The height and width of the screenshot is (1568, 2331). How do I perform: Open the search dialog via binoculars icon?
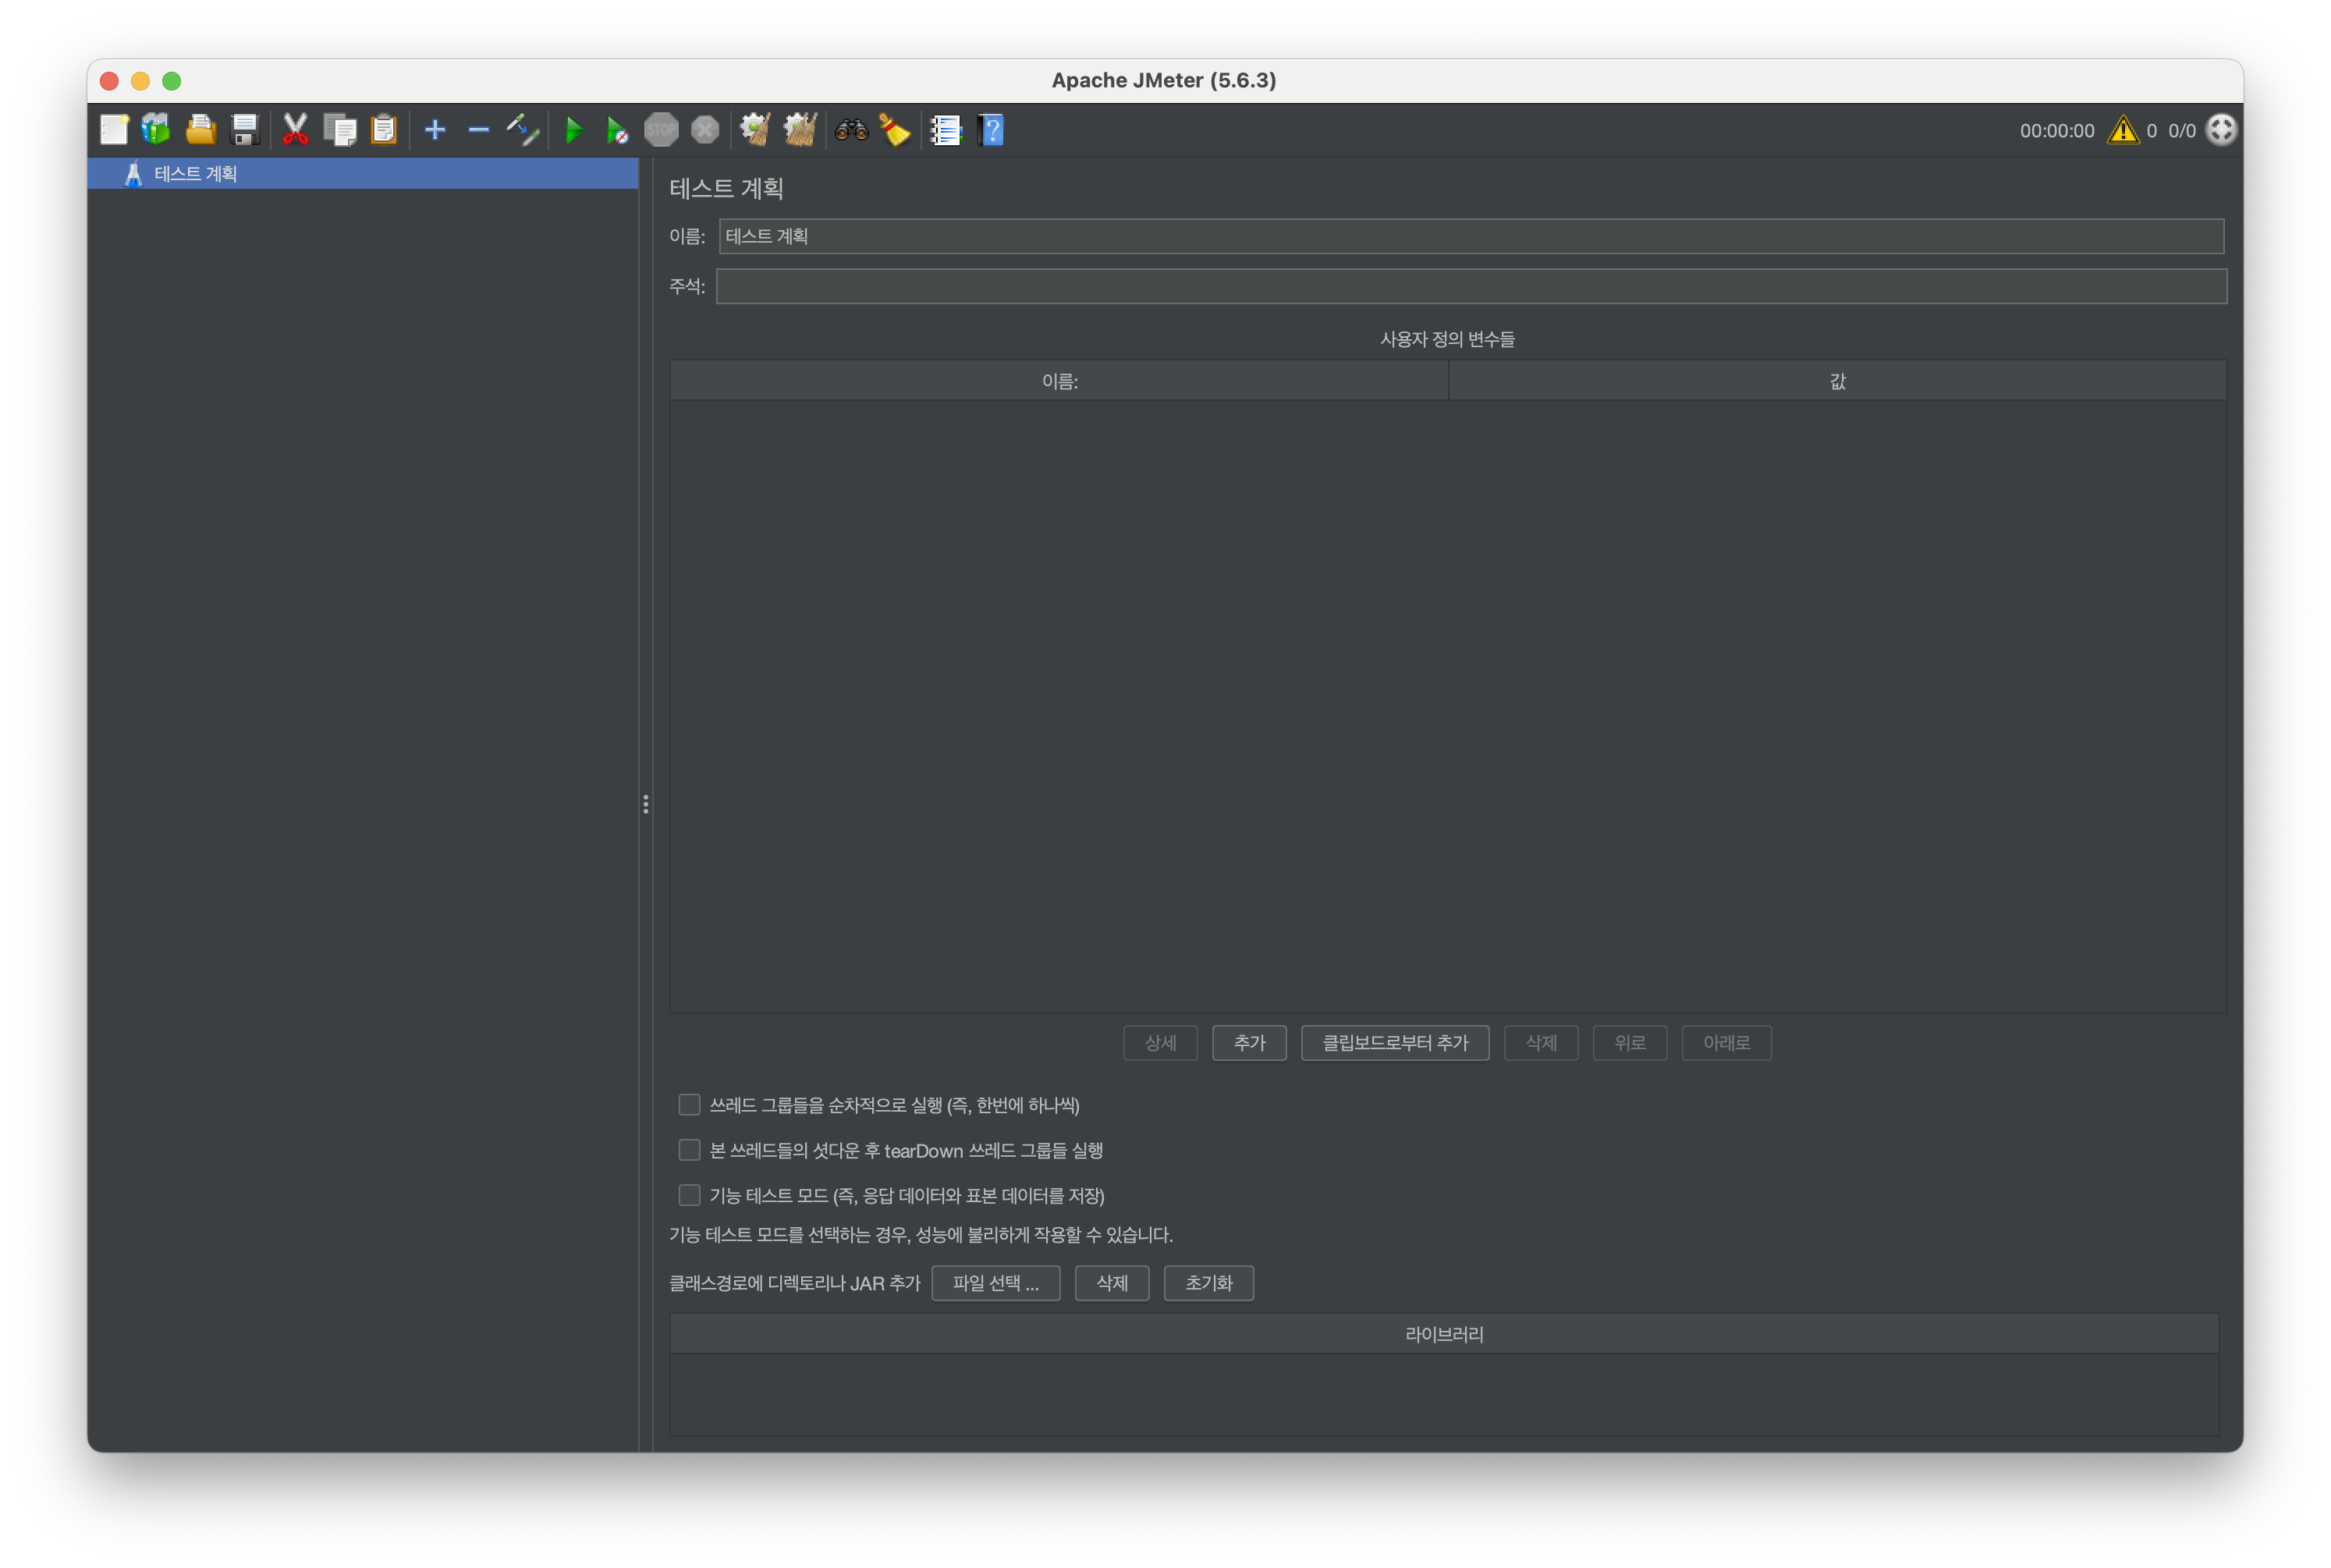(x=851, y=129)
